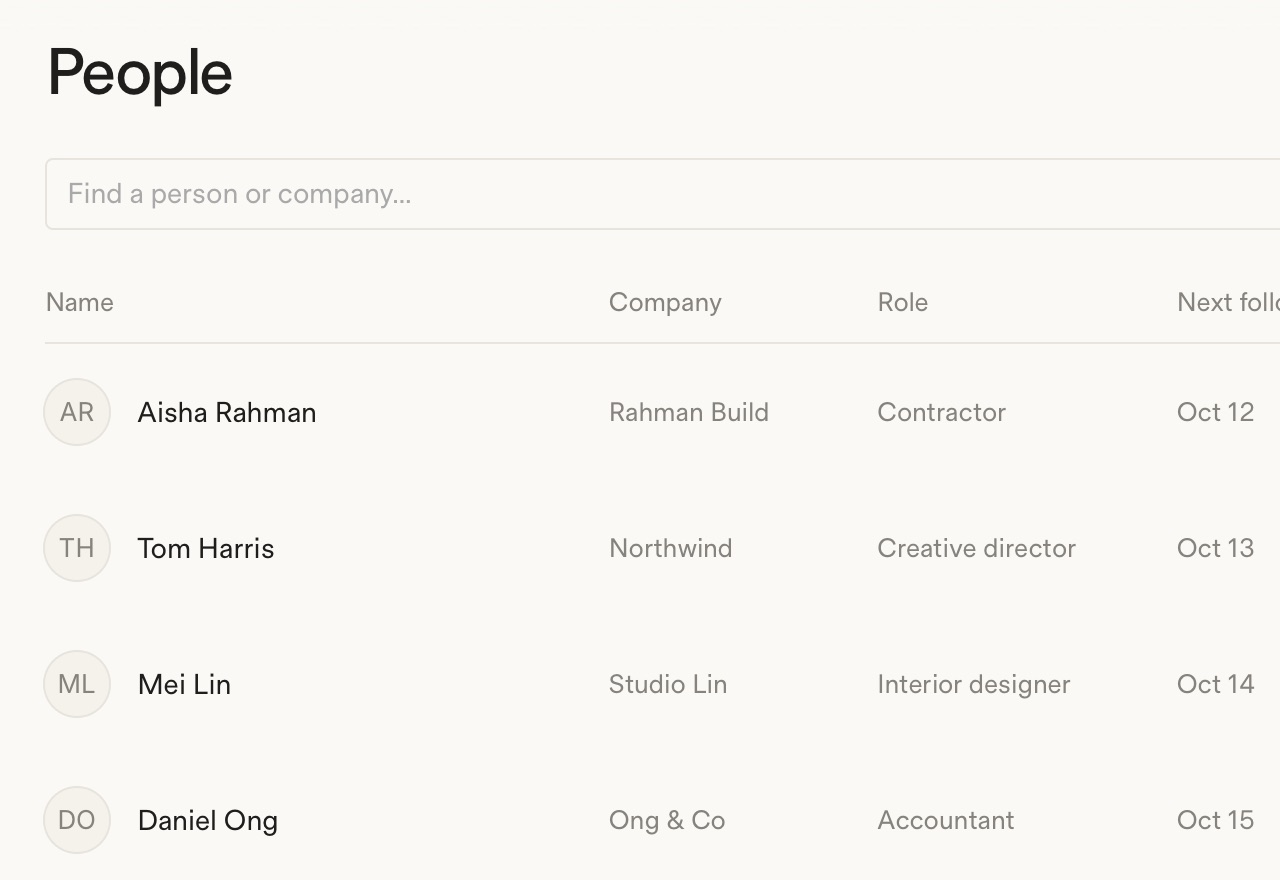Viewport: 1280px width, 880px height.
Task: Open Tom Harris's TH avatar
Action: tap(77, 548)
